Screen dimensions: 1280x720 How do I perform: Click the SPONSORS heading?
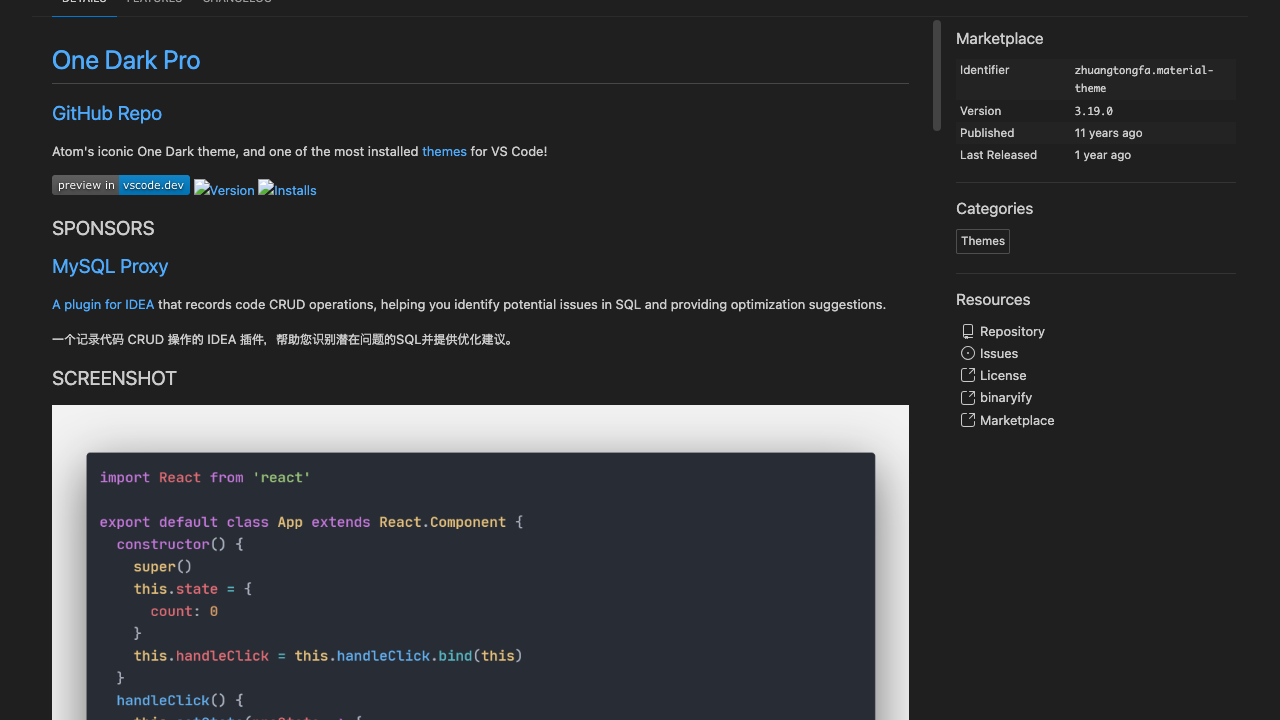[103, 228]
